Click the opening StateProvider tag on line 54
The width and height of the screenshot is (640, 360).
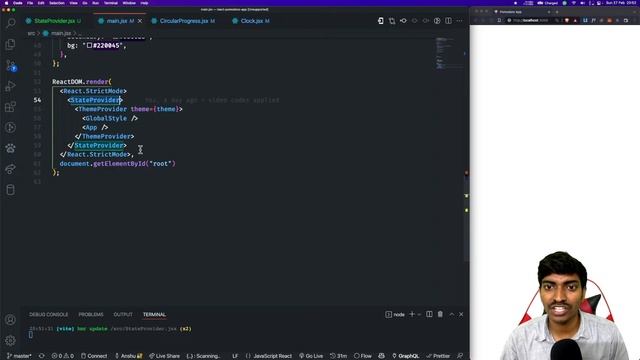[x=95, y=100]
